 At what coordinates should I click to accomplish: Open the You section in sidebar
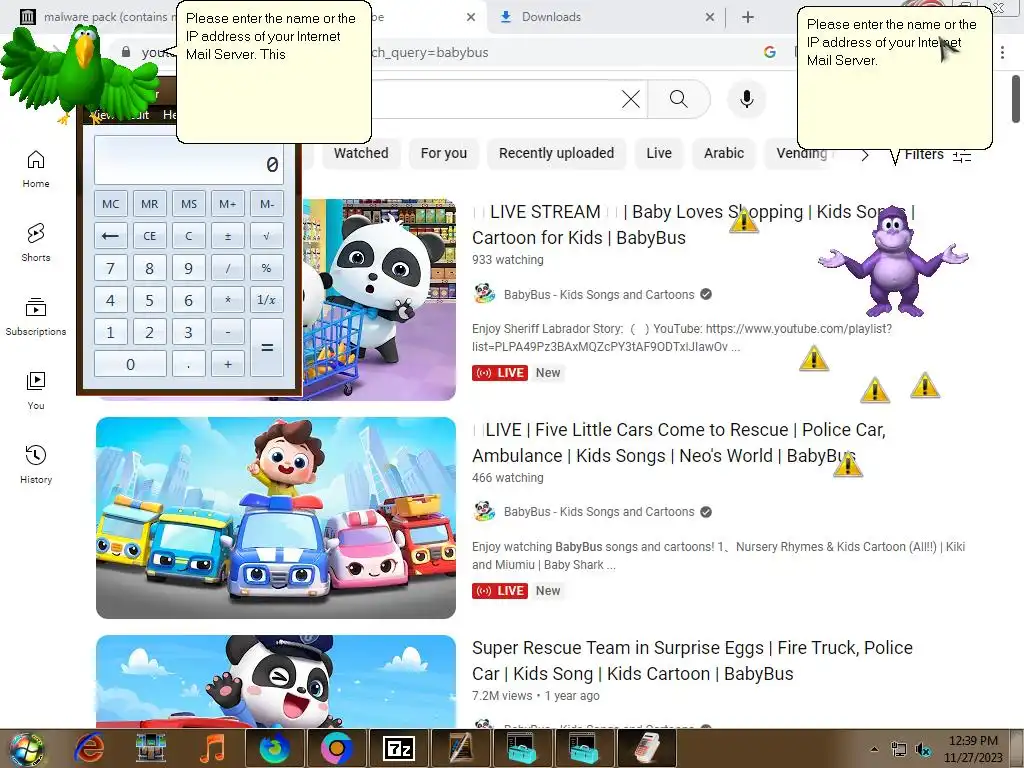(x=36, y=391)
